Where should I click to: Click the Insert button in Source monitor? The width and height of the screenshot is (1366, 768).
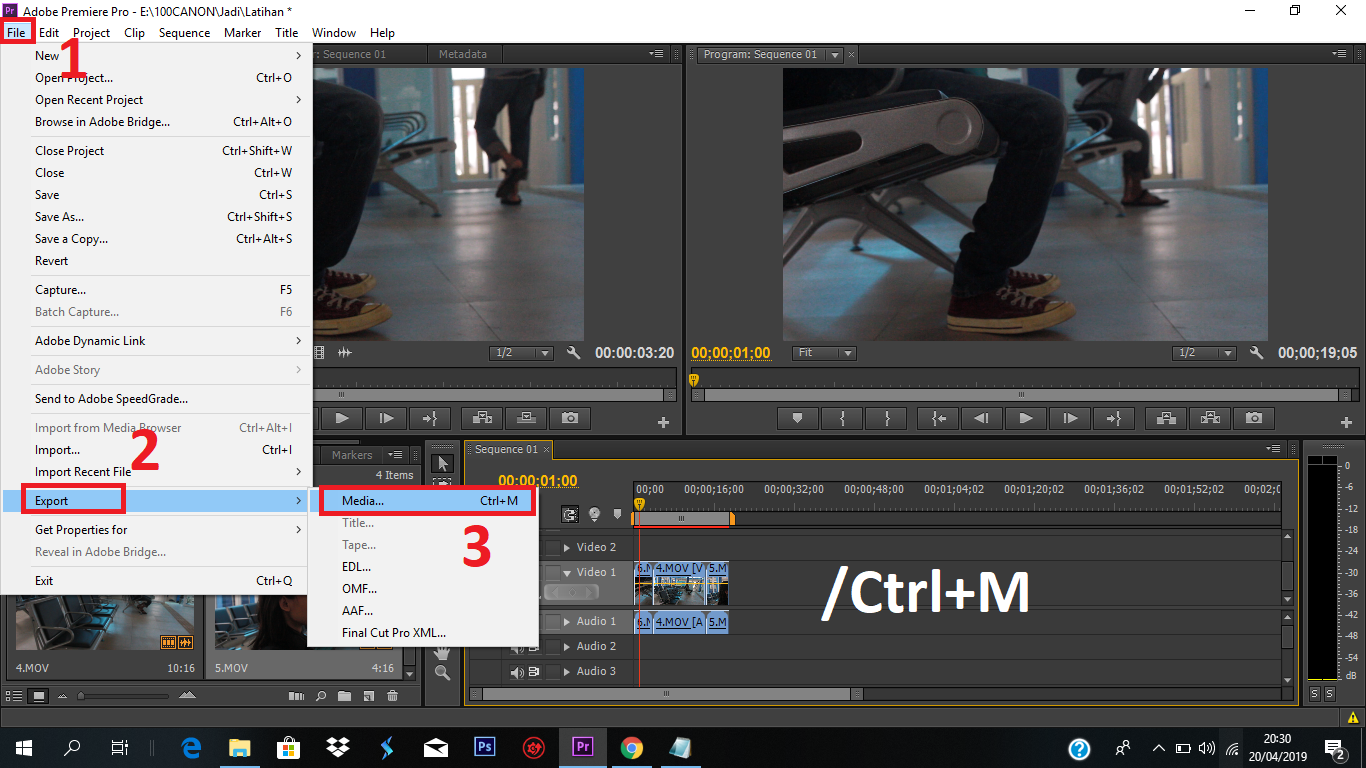tap(482, 419)
